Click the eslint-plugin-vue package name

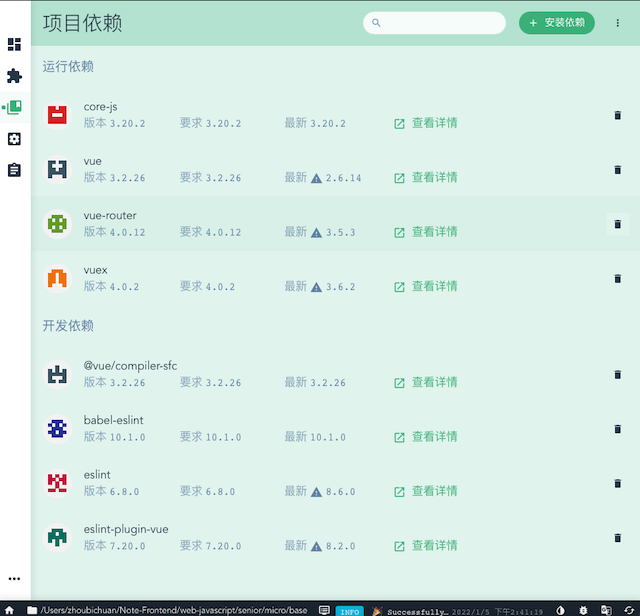[x=126, y=529]
